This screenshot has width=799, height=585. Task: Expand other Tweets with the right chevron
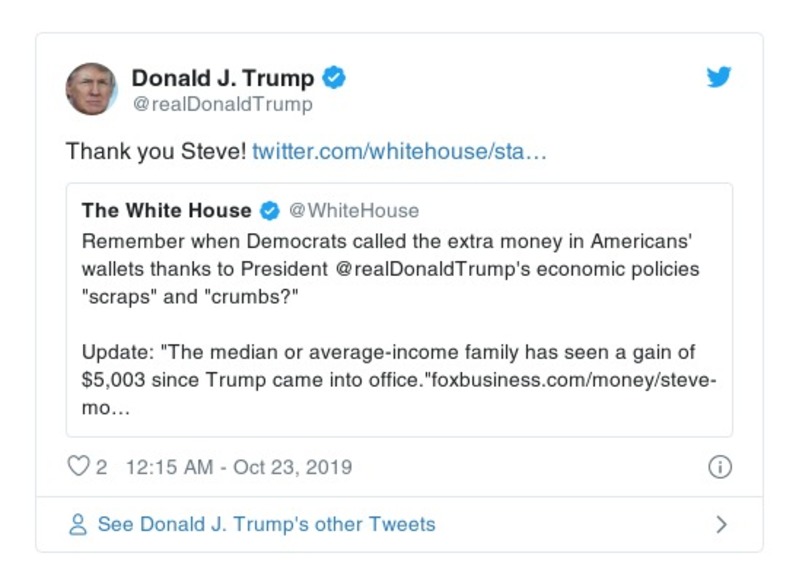pos(721,524)
